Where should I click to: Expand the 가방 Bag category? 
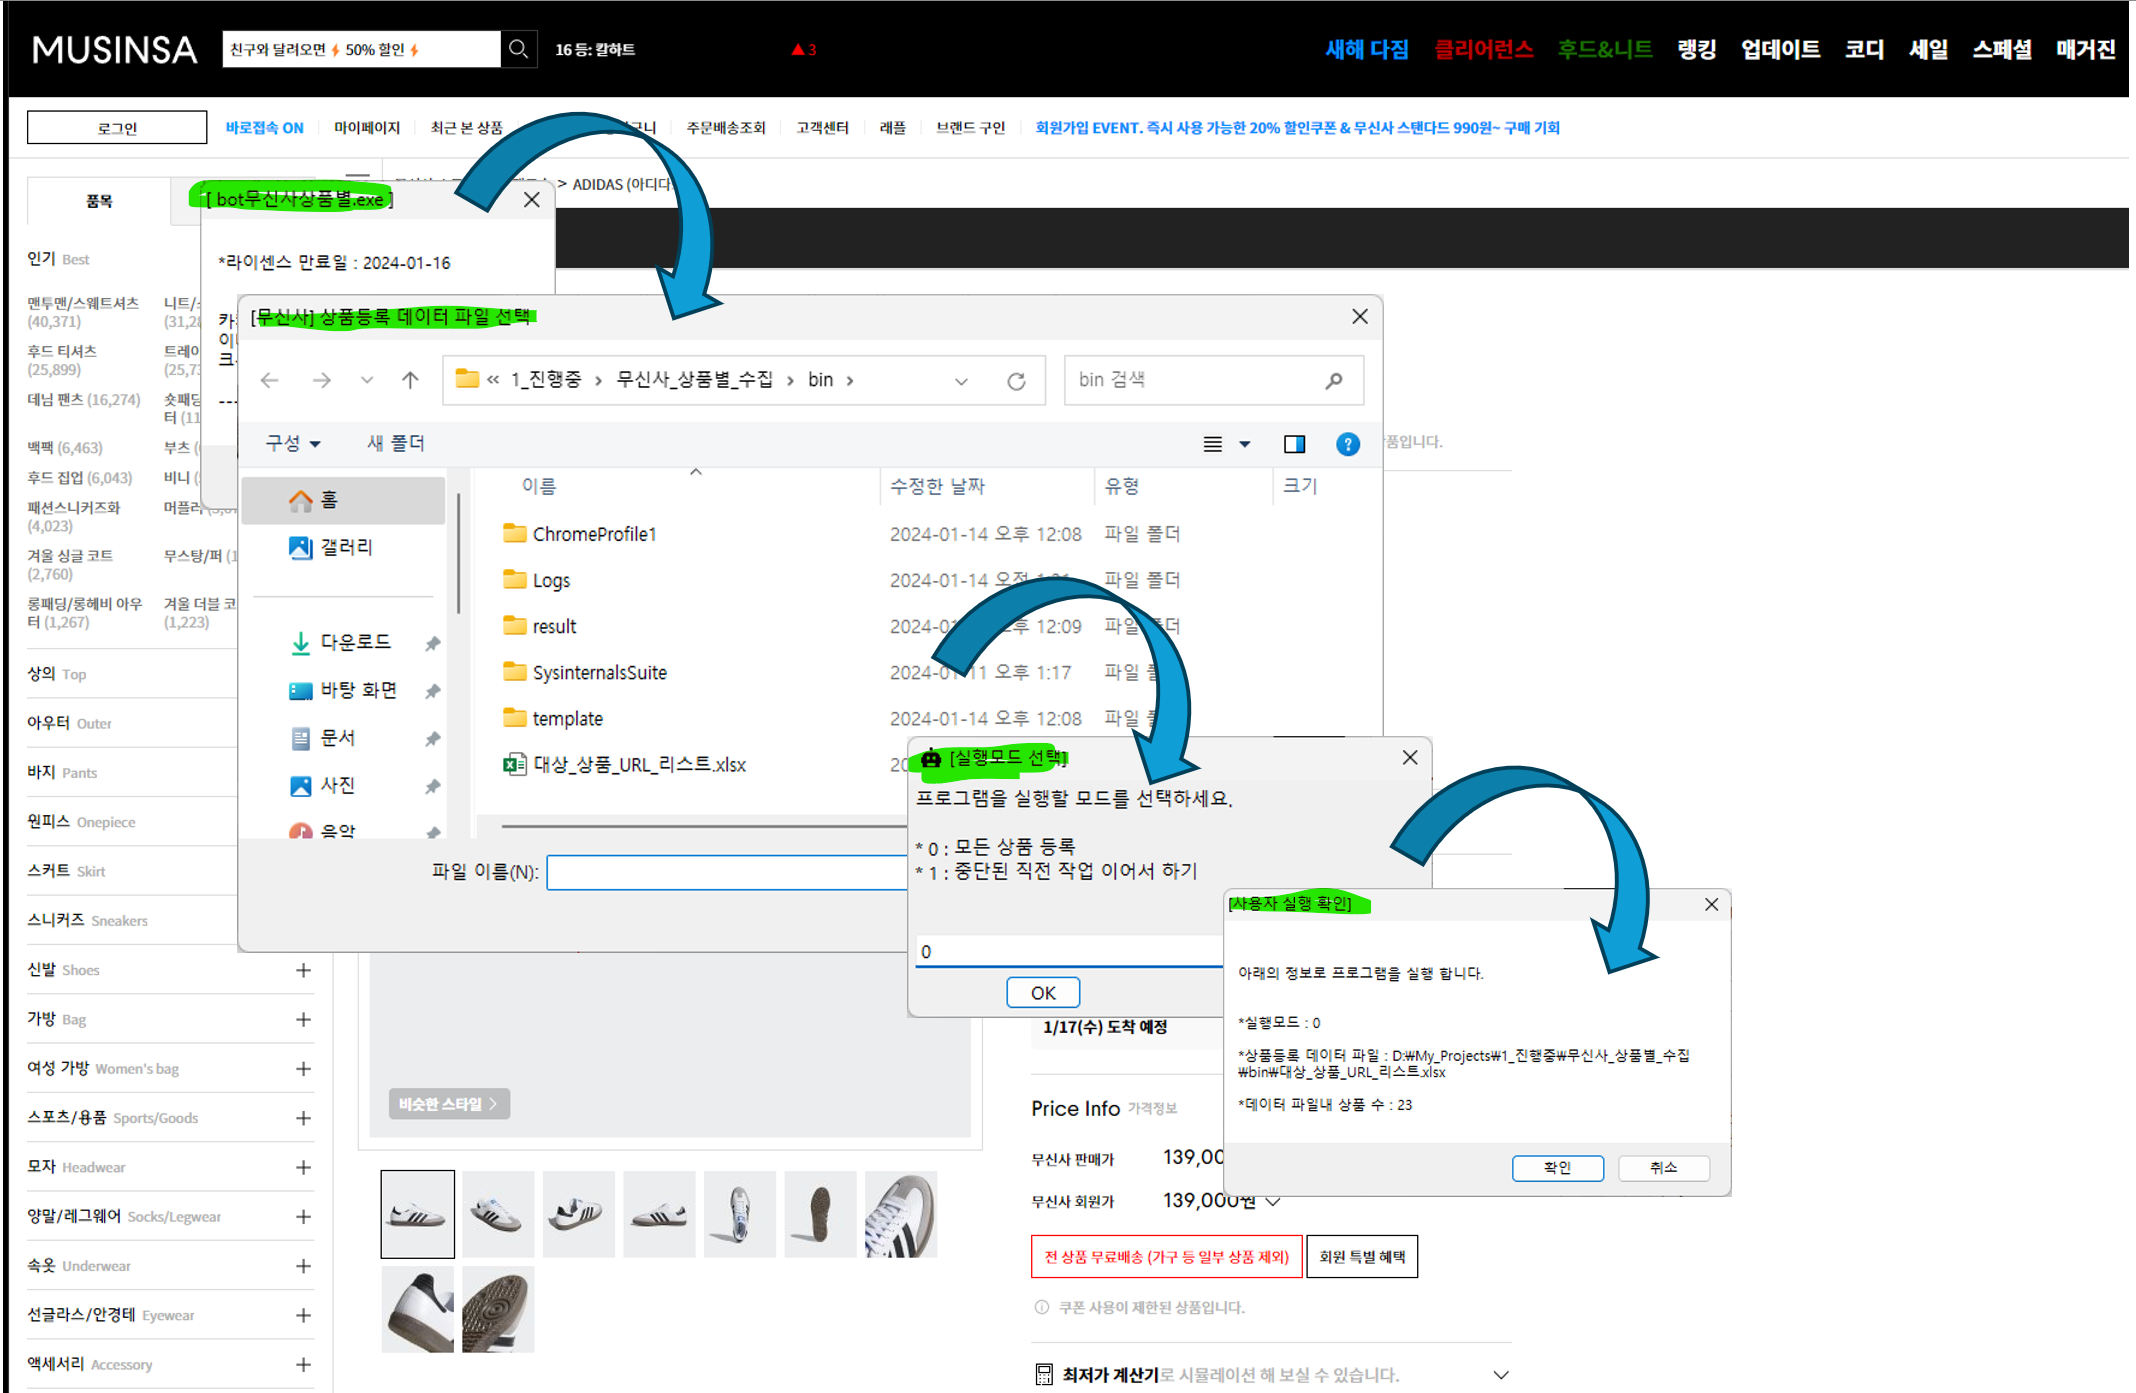(x=303, y=1019)
